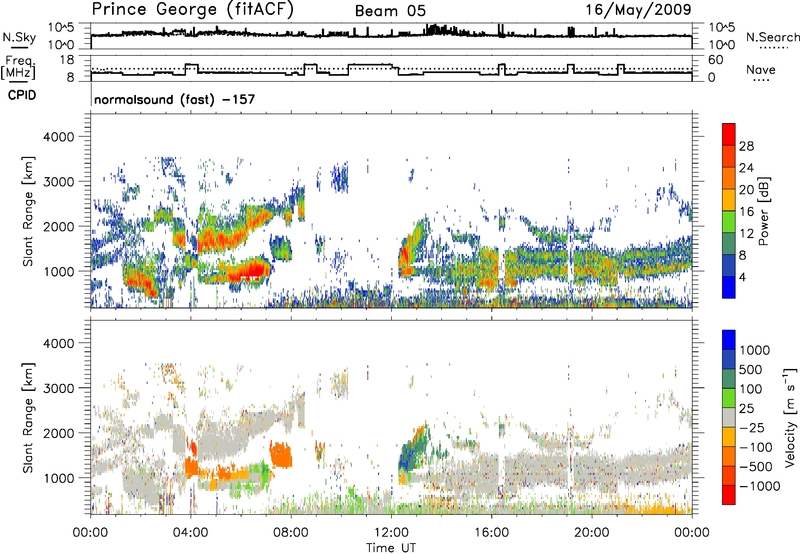
Task: Click the 'Velocity [m s-1]' colorbar label
Action: tap(790, 417)
